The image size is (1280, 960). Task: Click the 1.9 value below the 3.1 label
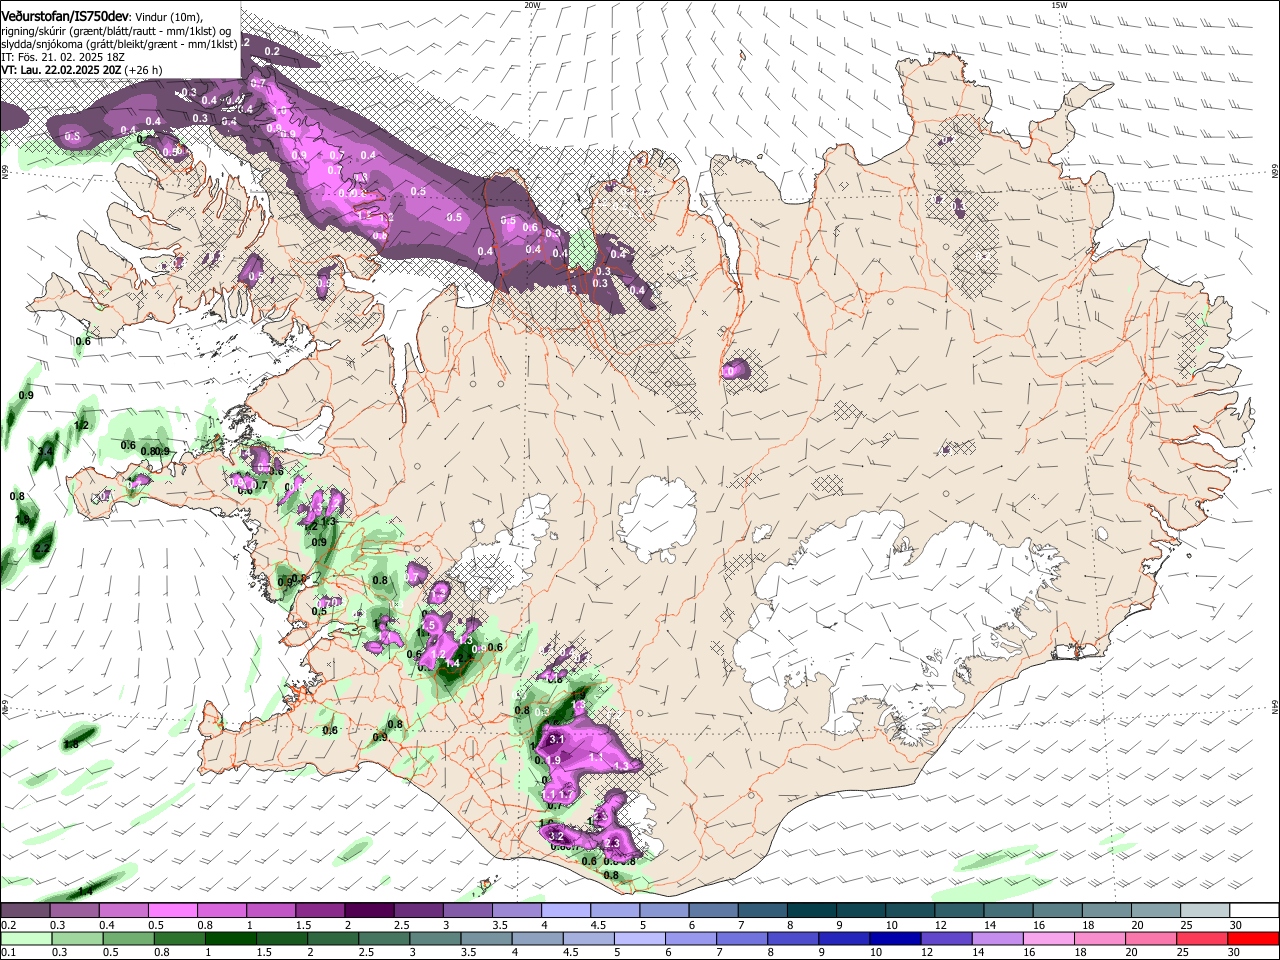(x=554, y=760)
